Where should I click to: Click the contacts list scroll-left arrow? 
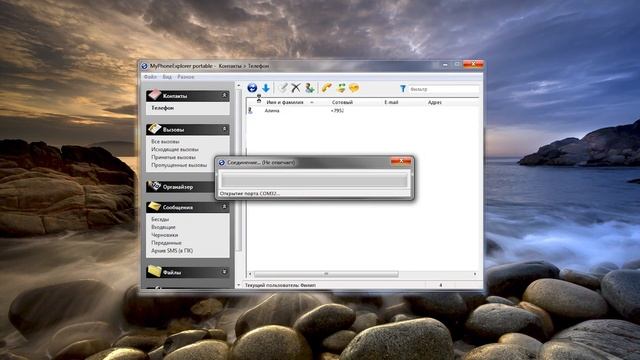tap(250, 274)
